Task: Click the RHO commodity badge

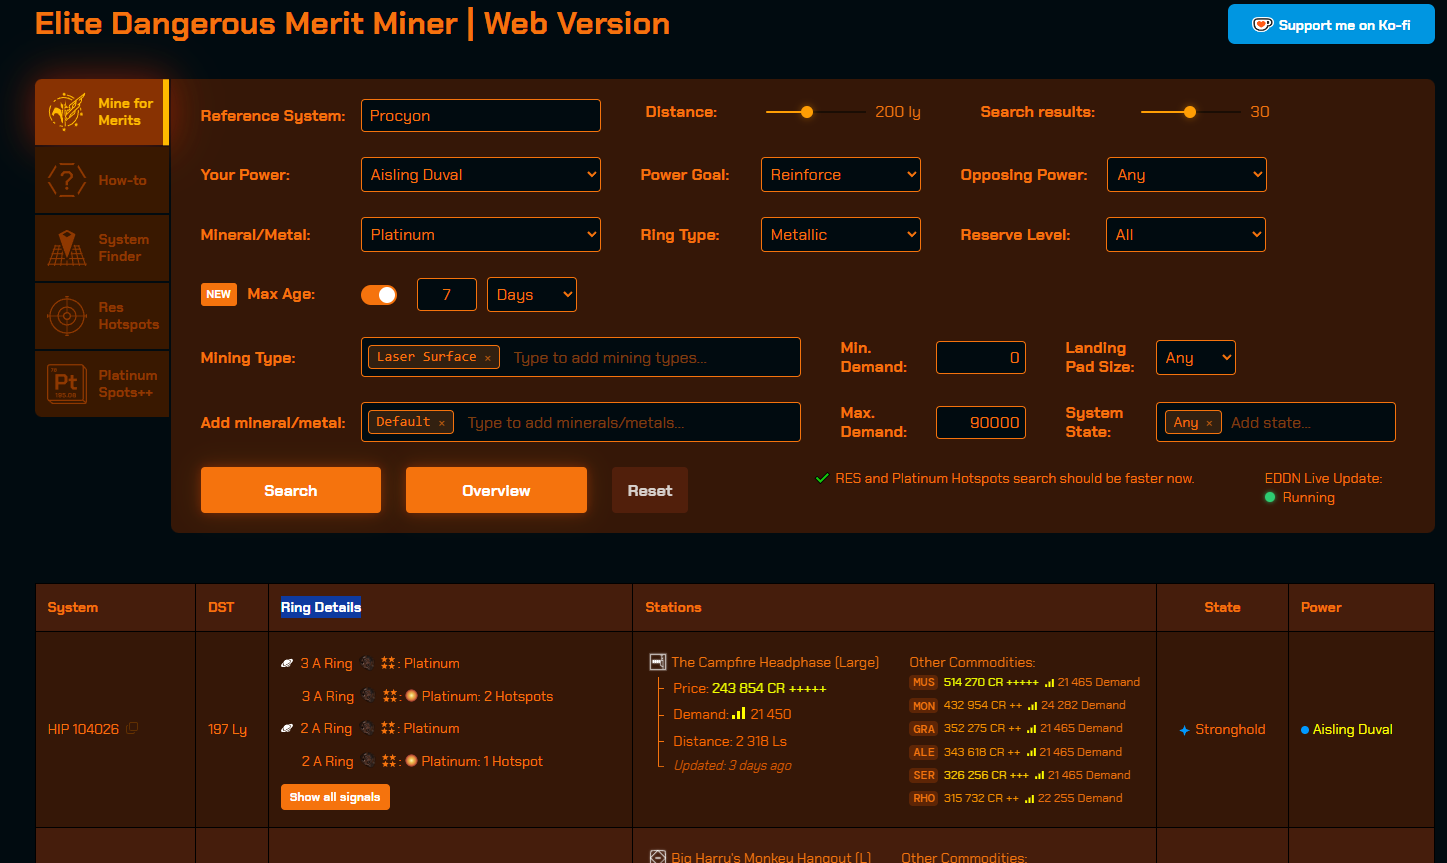Action: pyautogui.click(x=923, y=798)
